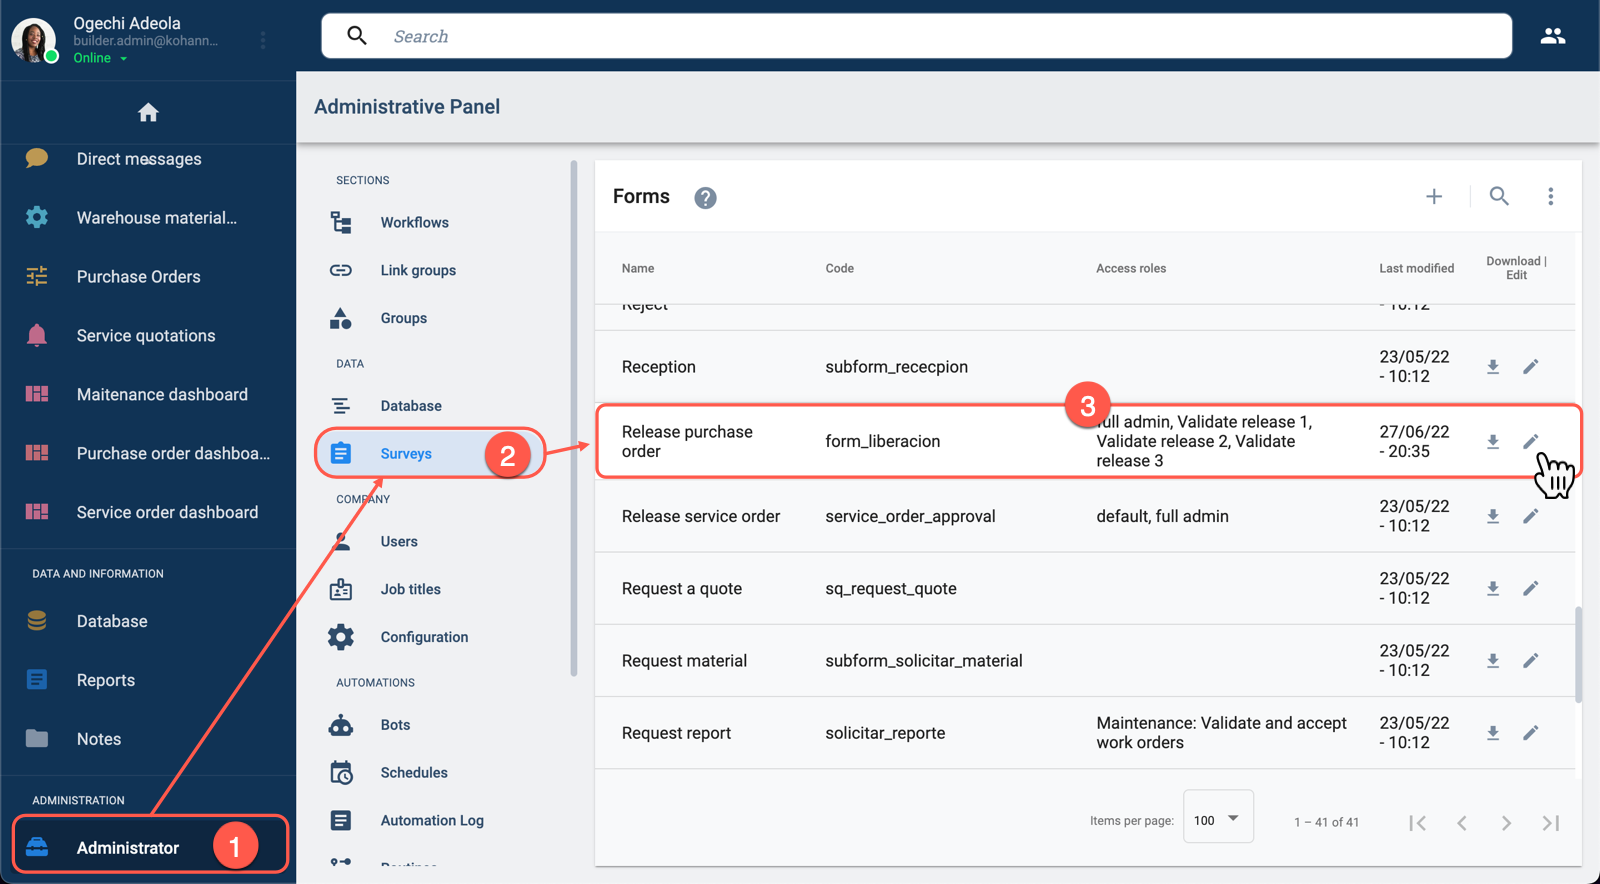Click the Forms help question mark icon
Screen dimensions: 1600x884
pos(705,198)
